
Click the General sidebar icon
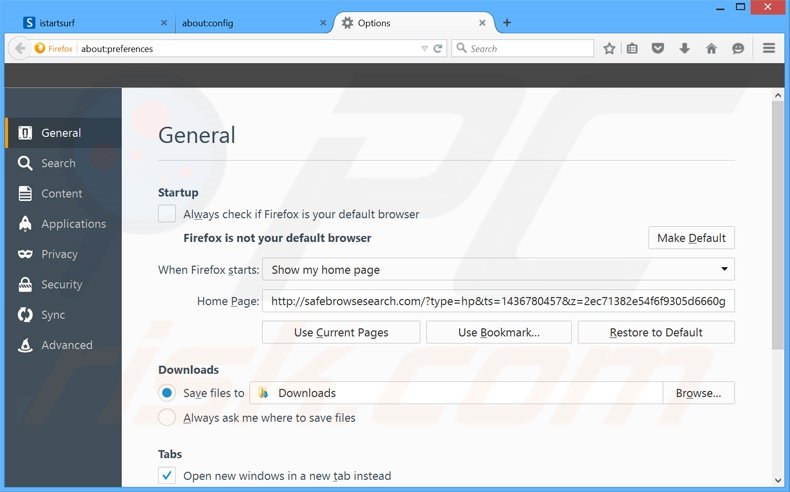pos(25,133)
